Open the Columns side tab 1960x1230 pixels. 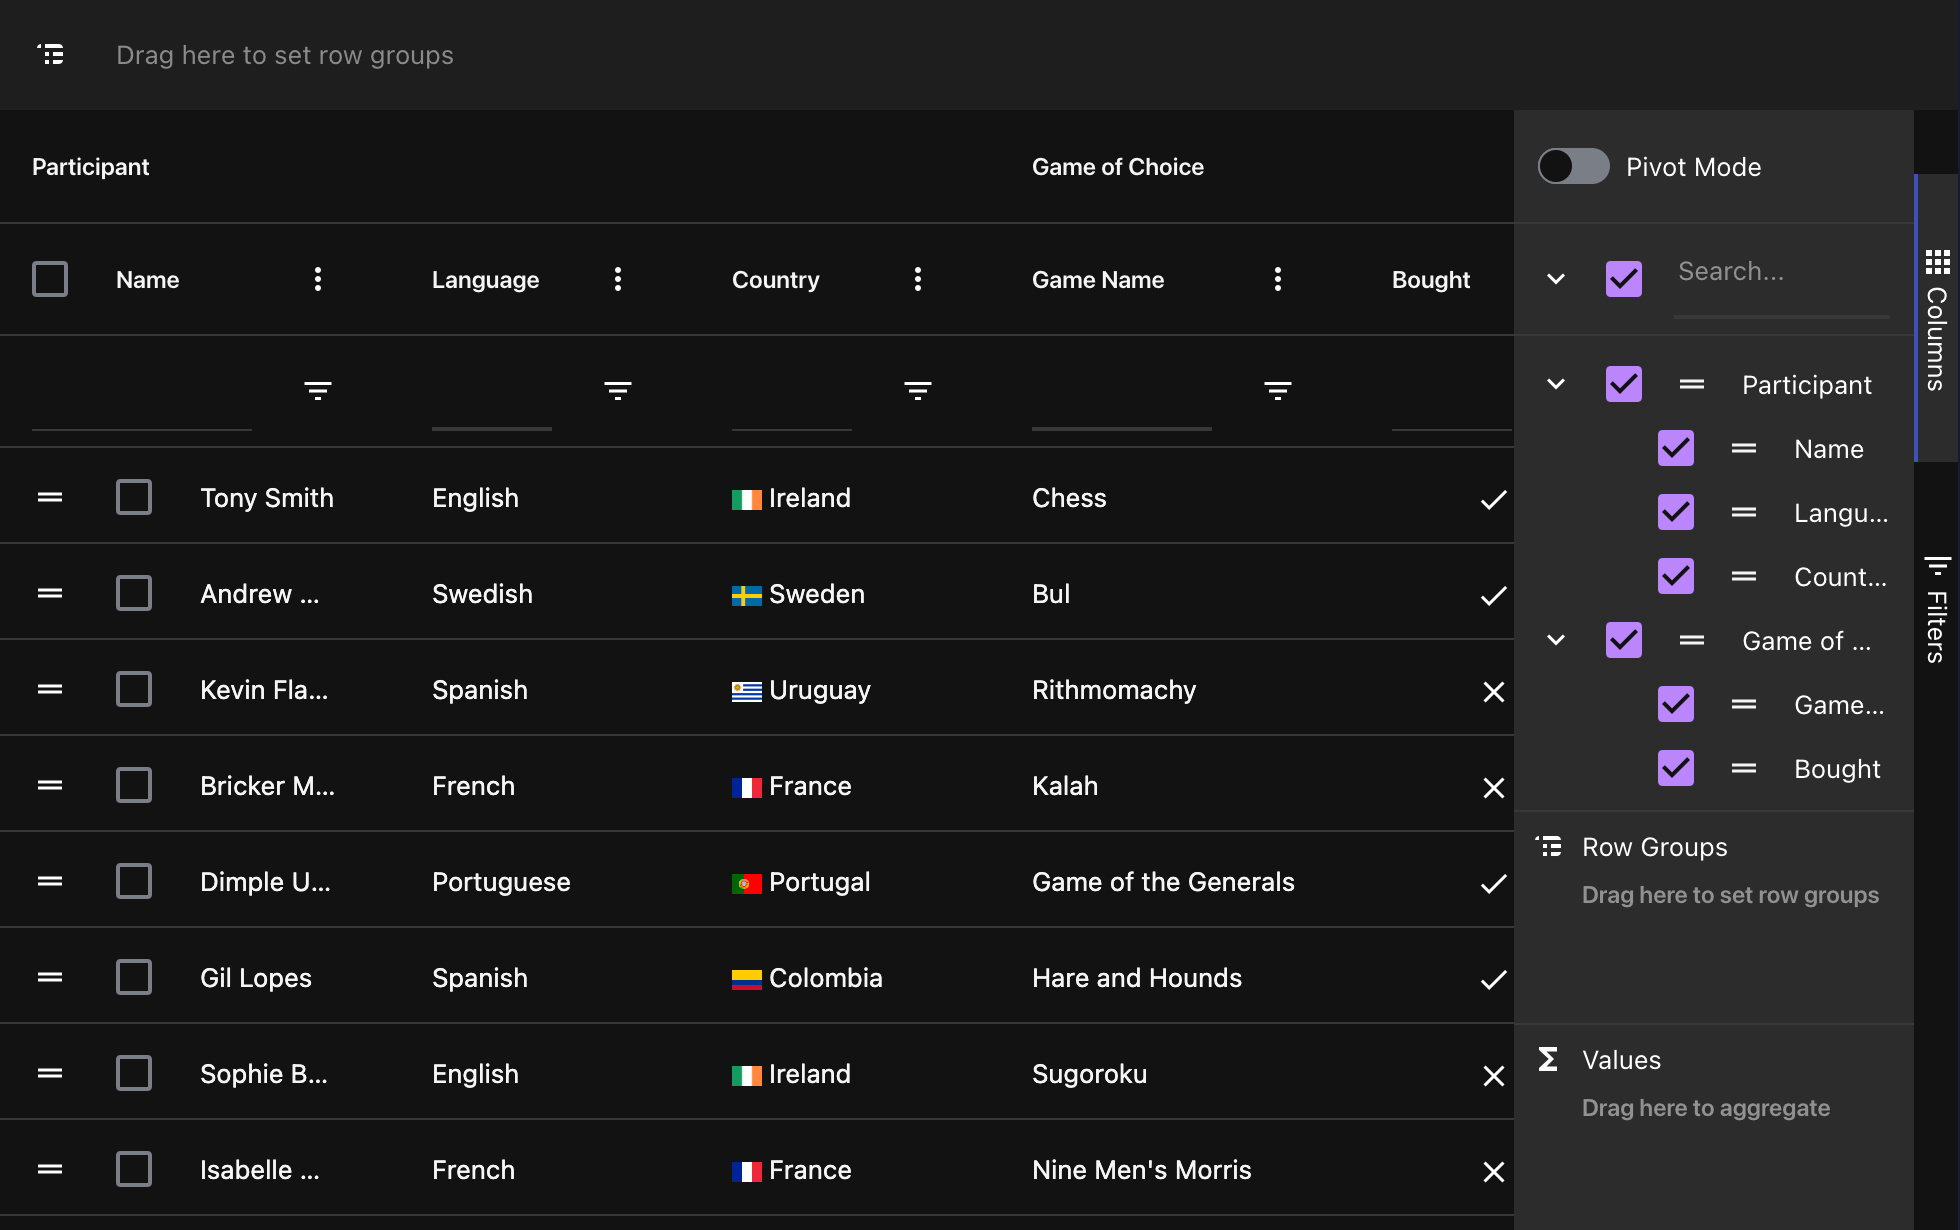point(1937,320)
